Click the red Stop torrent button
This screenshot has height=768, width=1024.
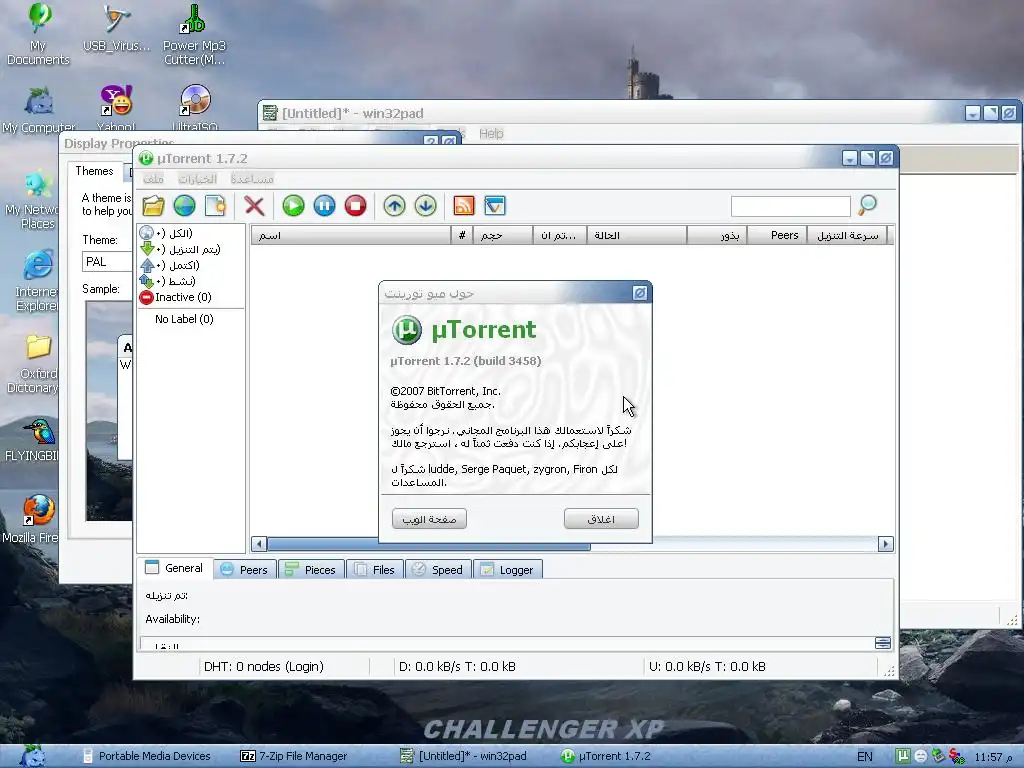point(355,206)
